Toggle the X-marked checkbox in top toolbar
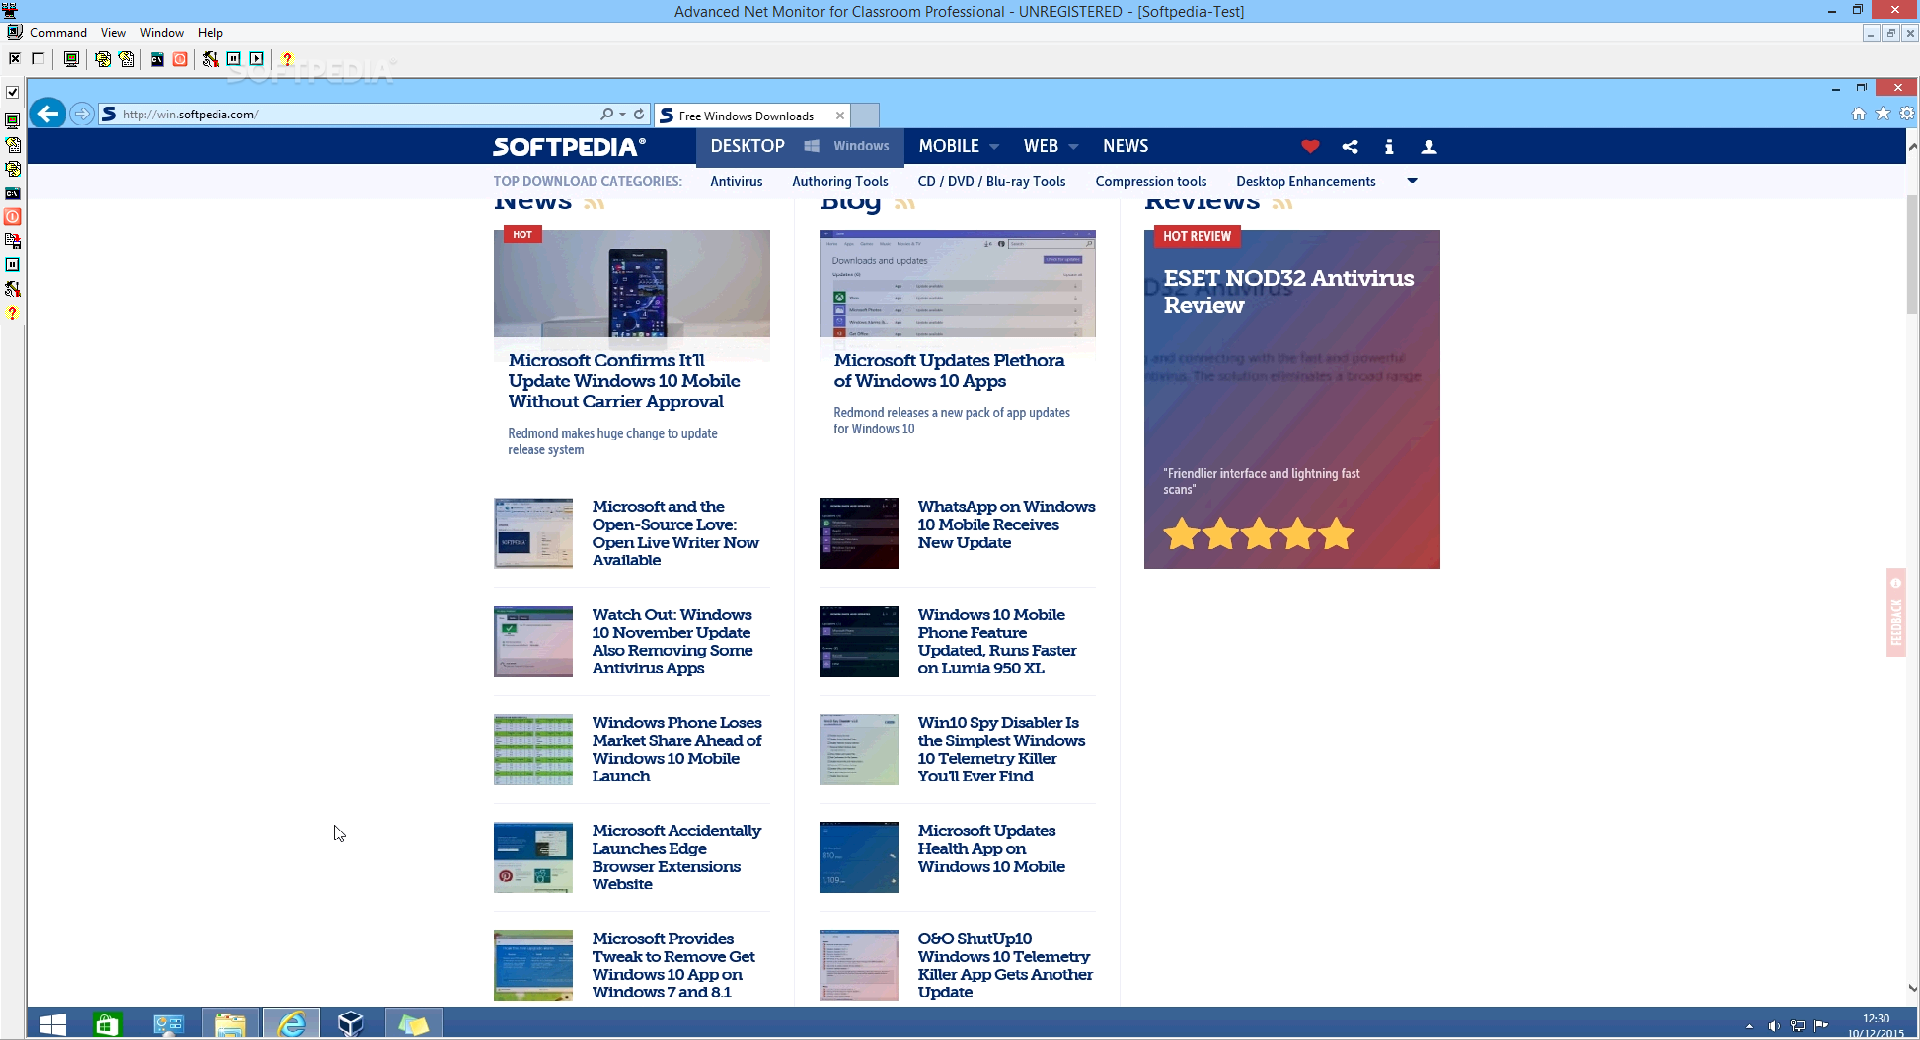This screenshot has height=1040, width=1920. (15, 59)
